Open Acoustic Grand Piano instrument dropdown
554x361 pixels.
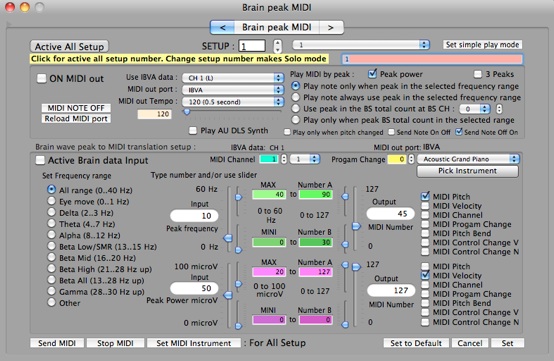tap(468, 159)
